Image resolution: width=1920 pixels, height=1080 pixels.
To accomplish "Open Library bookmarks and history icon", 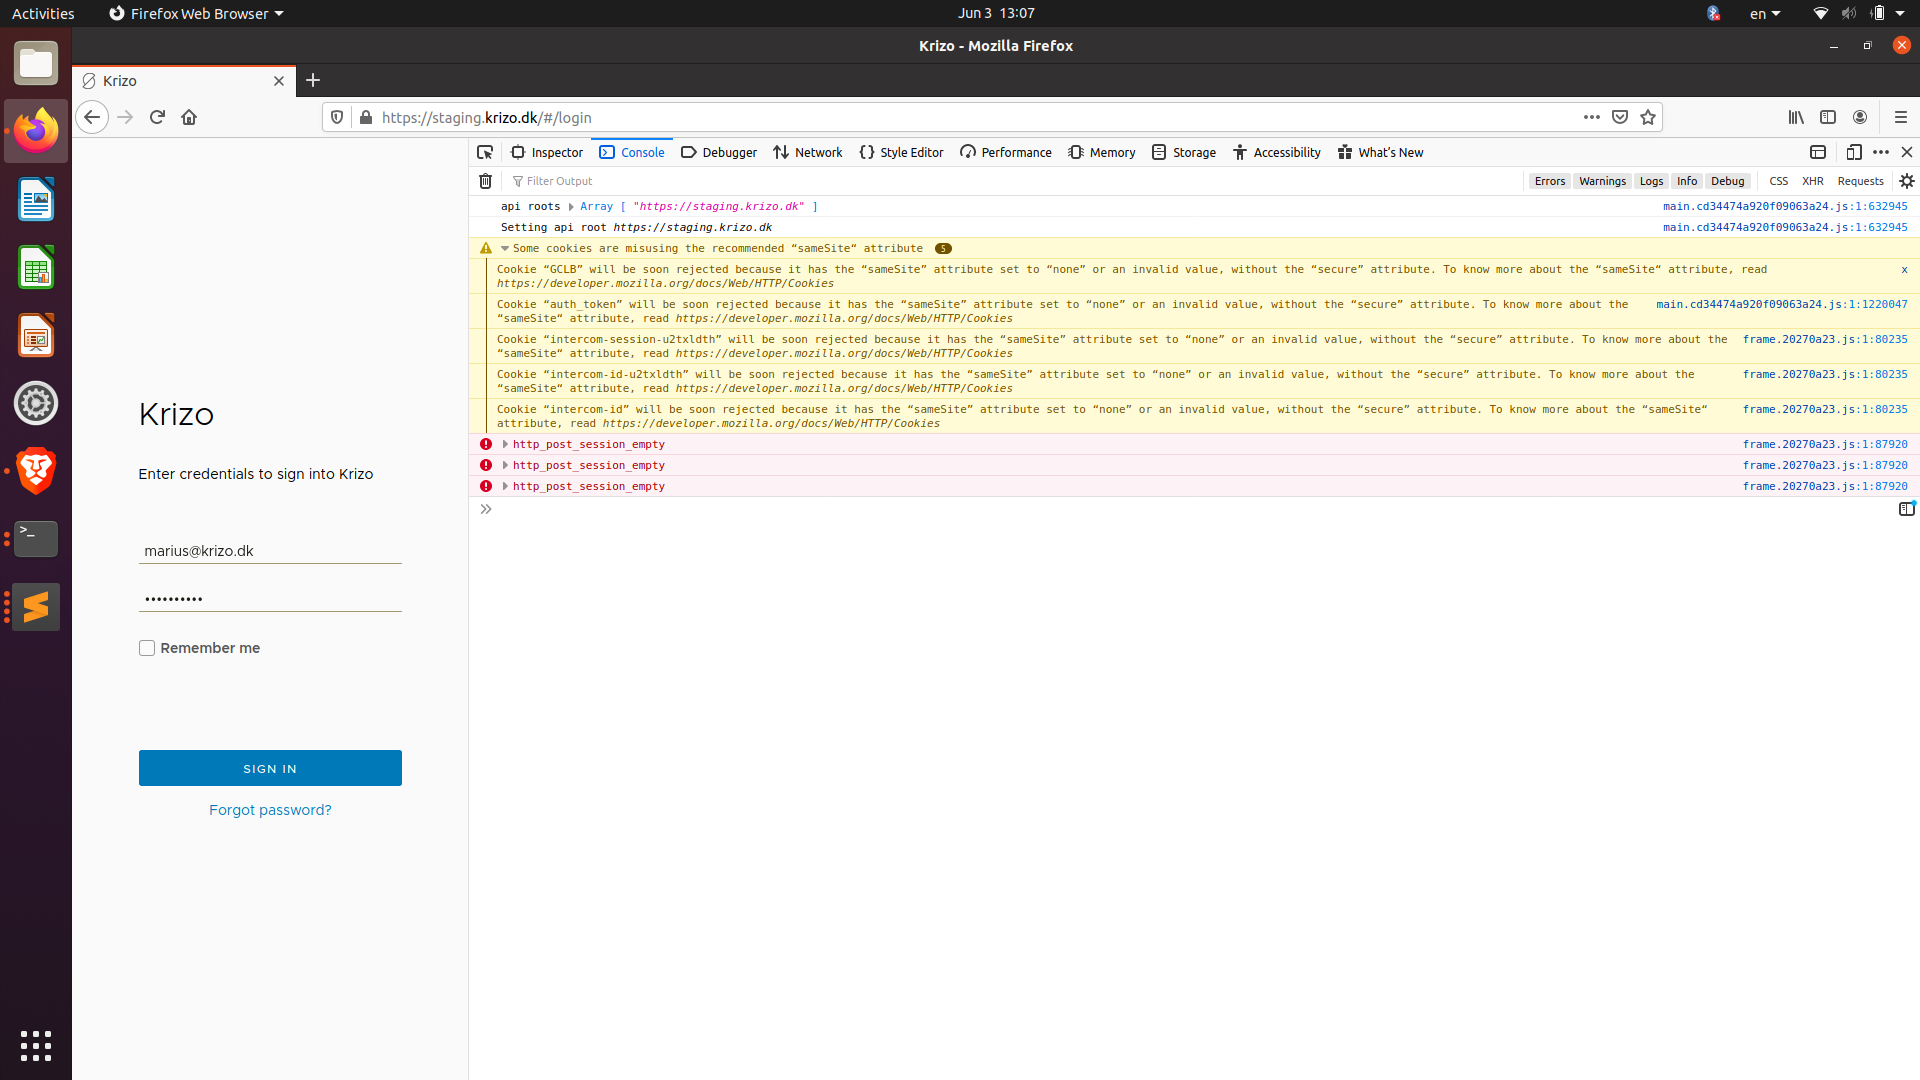I will 1796,117.
